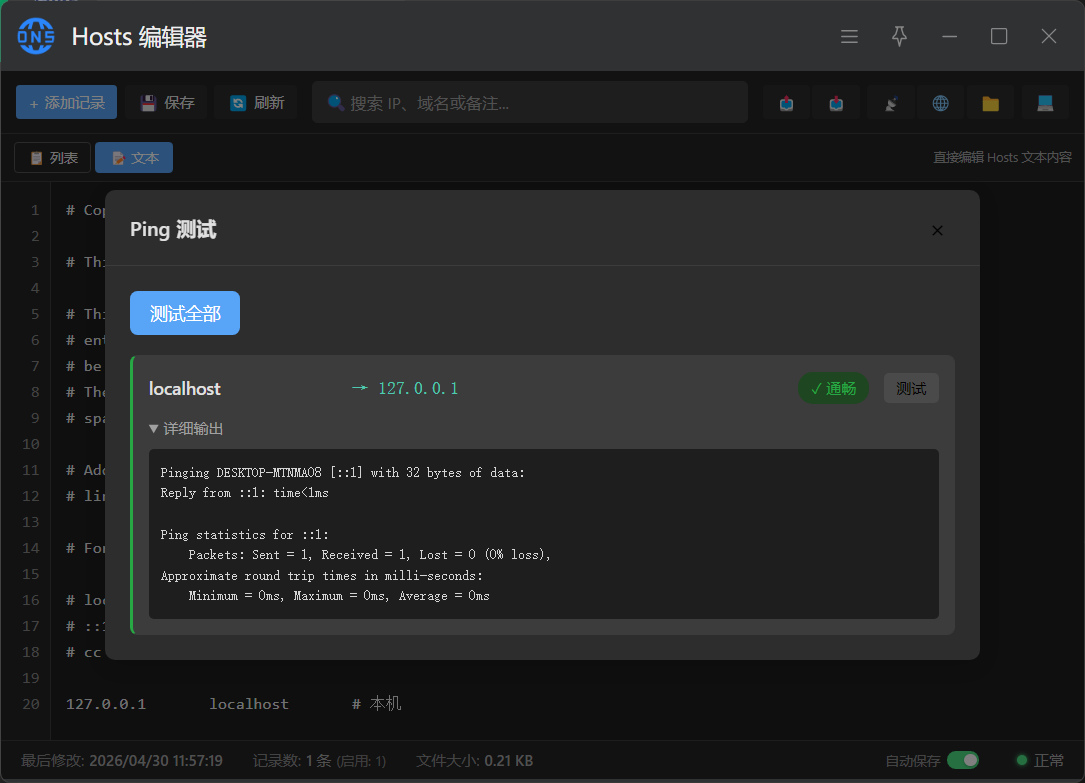Viewport: 1085px width, 783px height.
Task: Minimize the Hosts 编辑器 window
Action: tap(949, 36)
